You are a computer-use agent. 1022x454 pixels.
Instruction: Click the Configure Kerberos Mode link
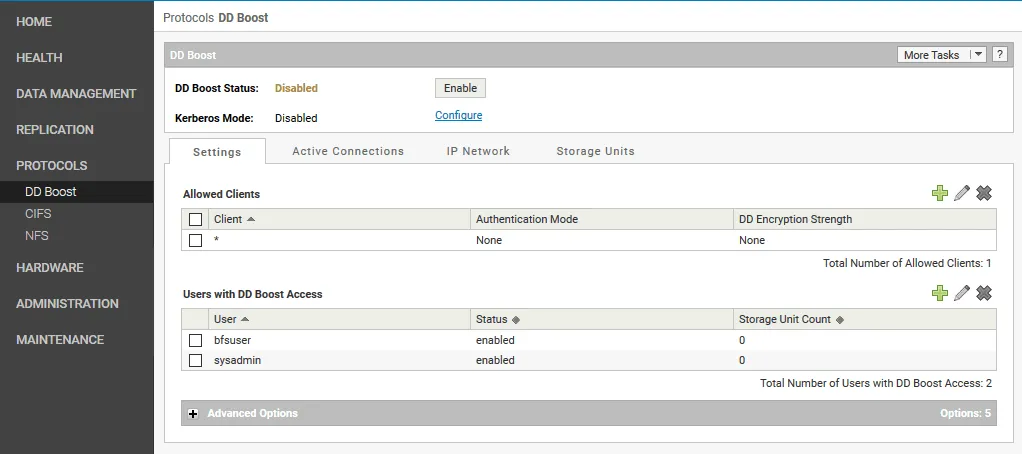click(458, 116)
